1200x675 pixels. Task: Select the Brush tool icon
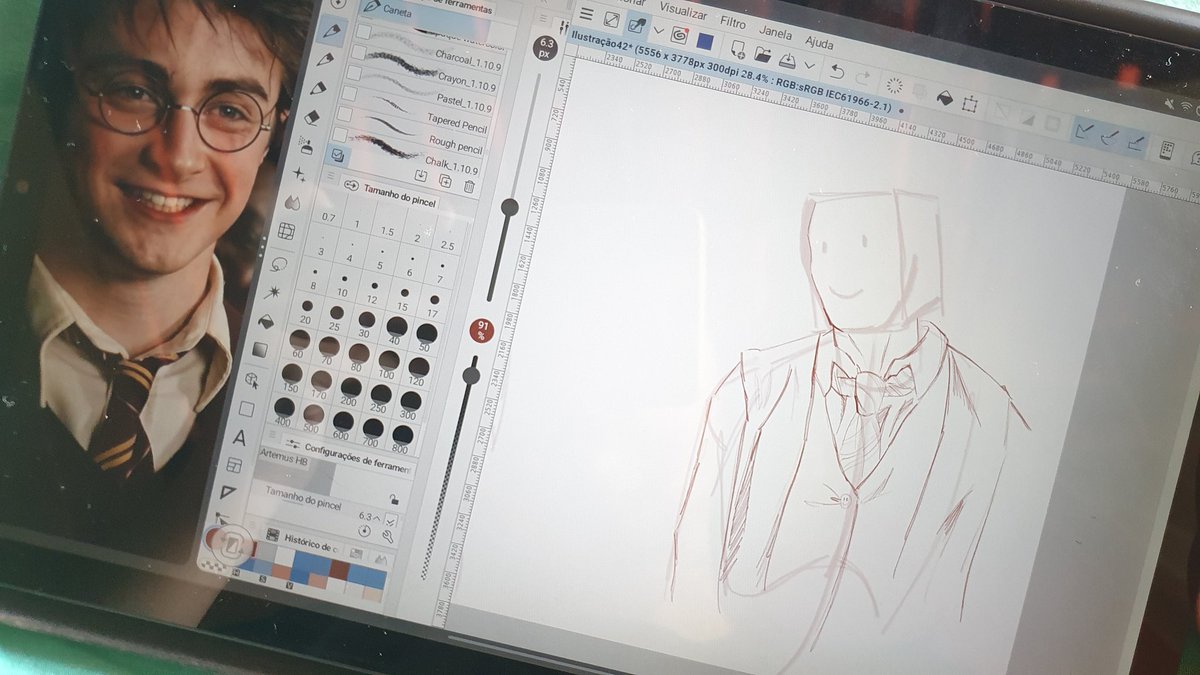[320, 89]
